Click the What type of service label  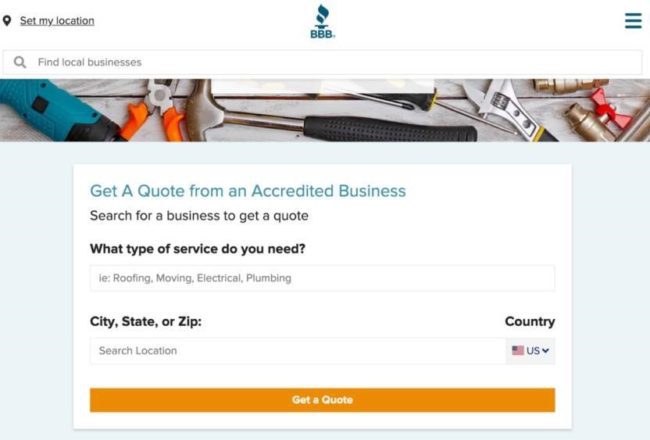[197, 248]
